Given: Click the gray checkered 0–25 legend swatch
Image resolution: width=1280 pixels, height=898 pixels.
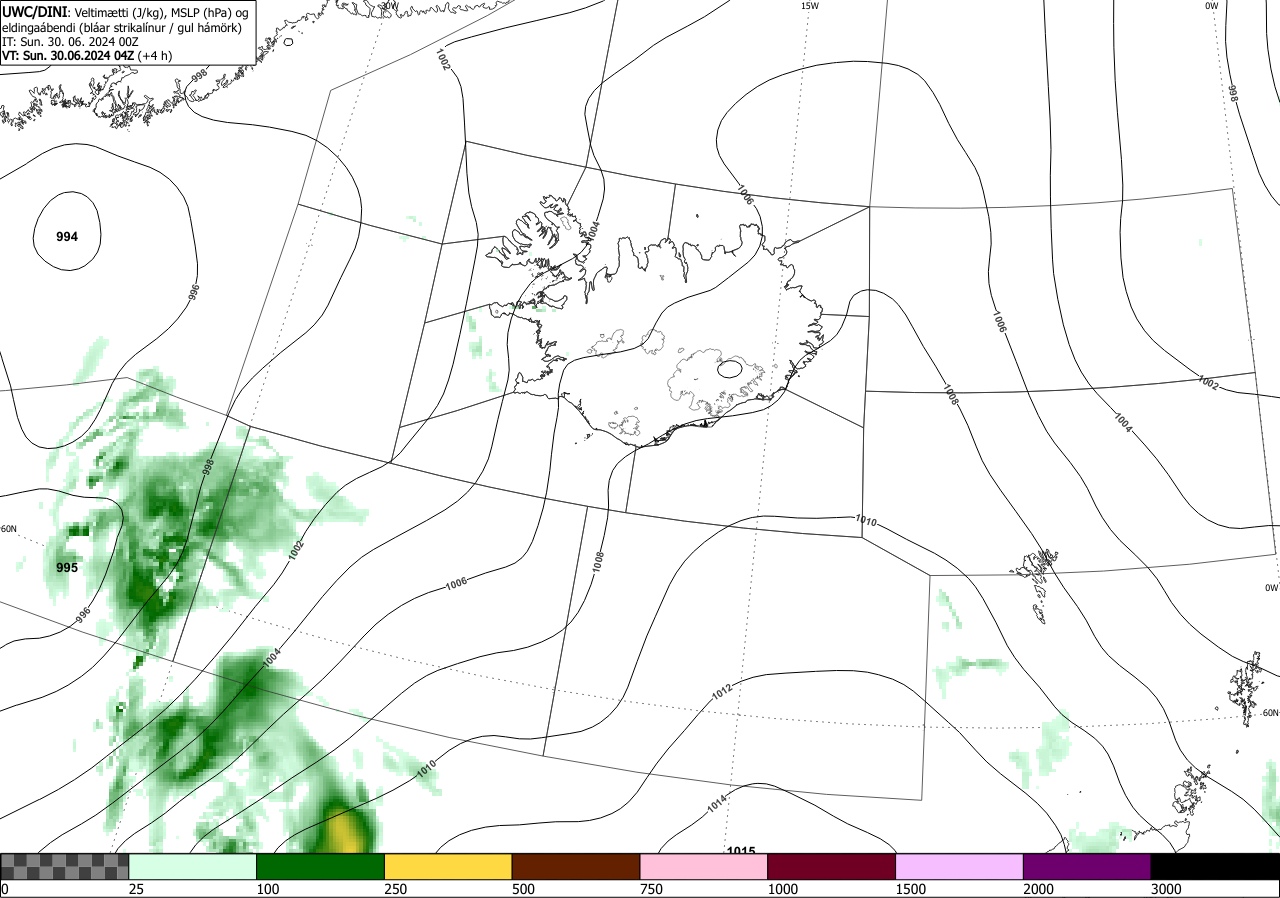Looking at the screenshot, I should (64, 867).
